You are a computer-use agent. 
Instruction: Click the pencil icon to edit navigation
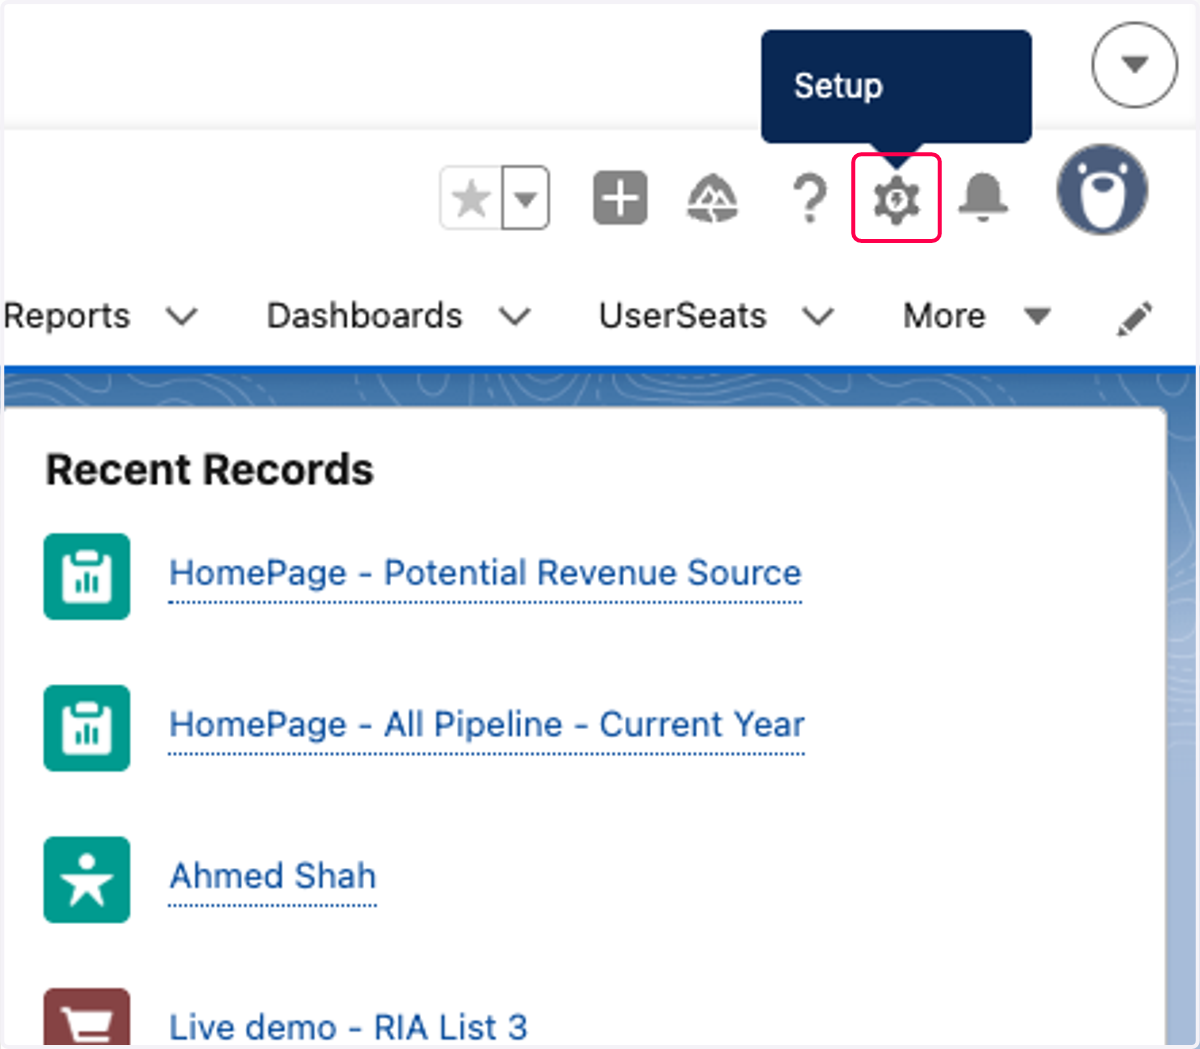pyautogui.click(x=1134, y=318)
